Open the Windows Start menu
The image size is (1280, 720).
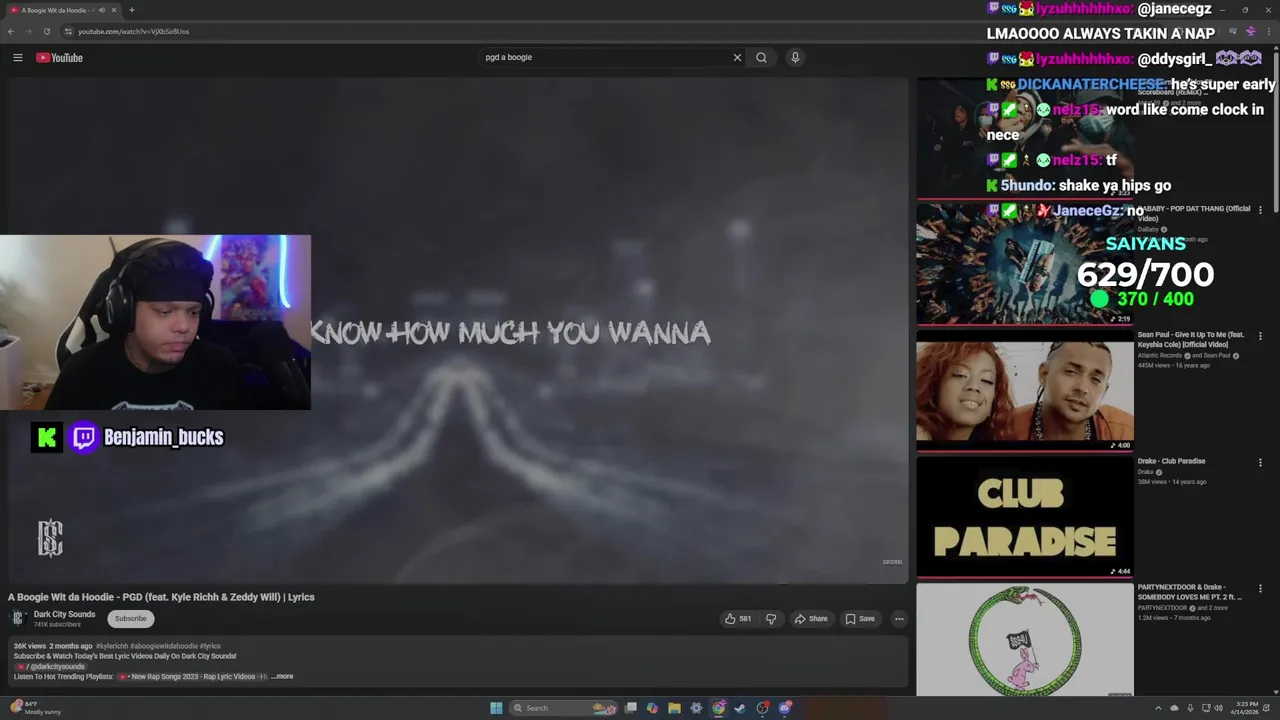(496, 708)
